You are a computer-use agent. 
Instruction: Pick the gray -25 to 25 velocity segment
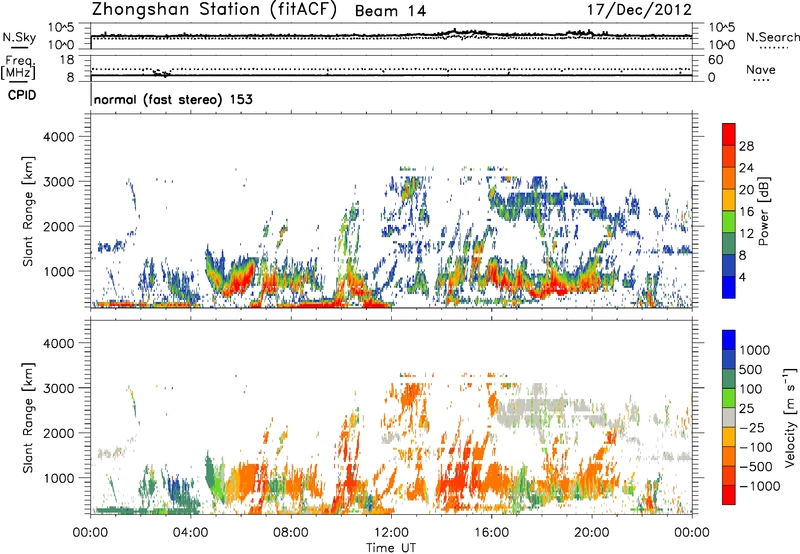(x=729, y=417)
